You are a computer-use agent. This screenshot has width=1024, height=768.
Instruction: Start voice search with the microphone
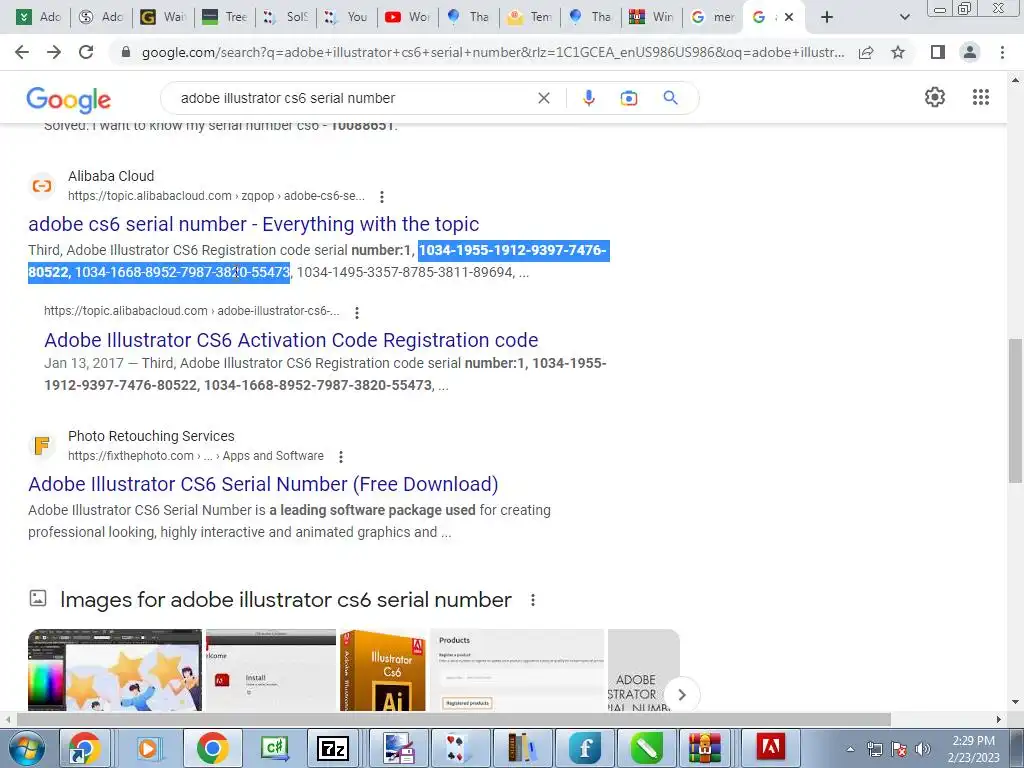588,98
